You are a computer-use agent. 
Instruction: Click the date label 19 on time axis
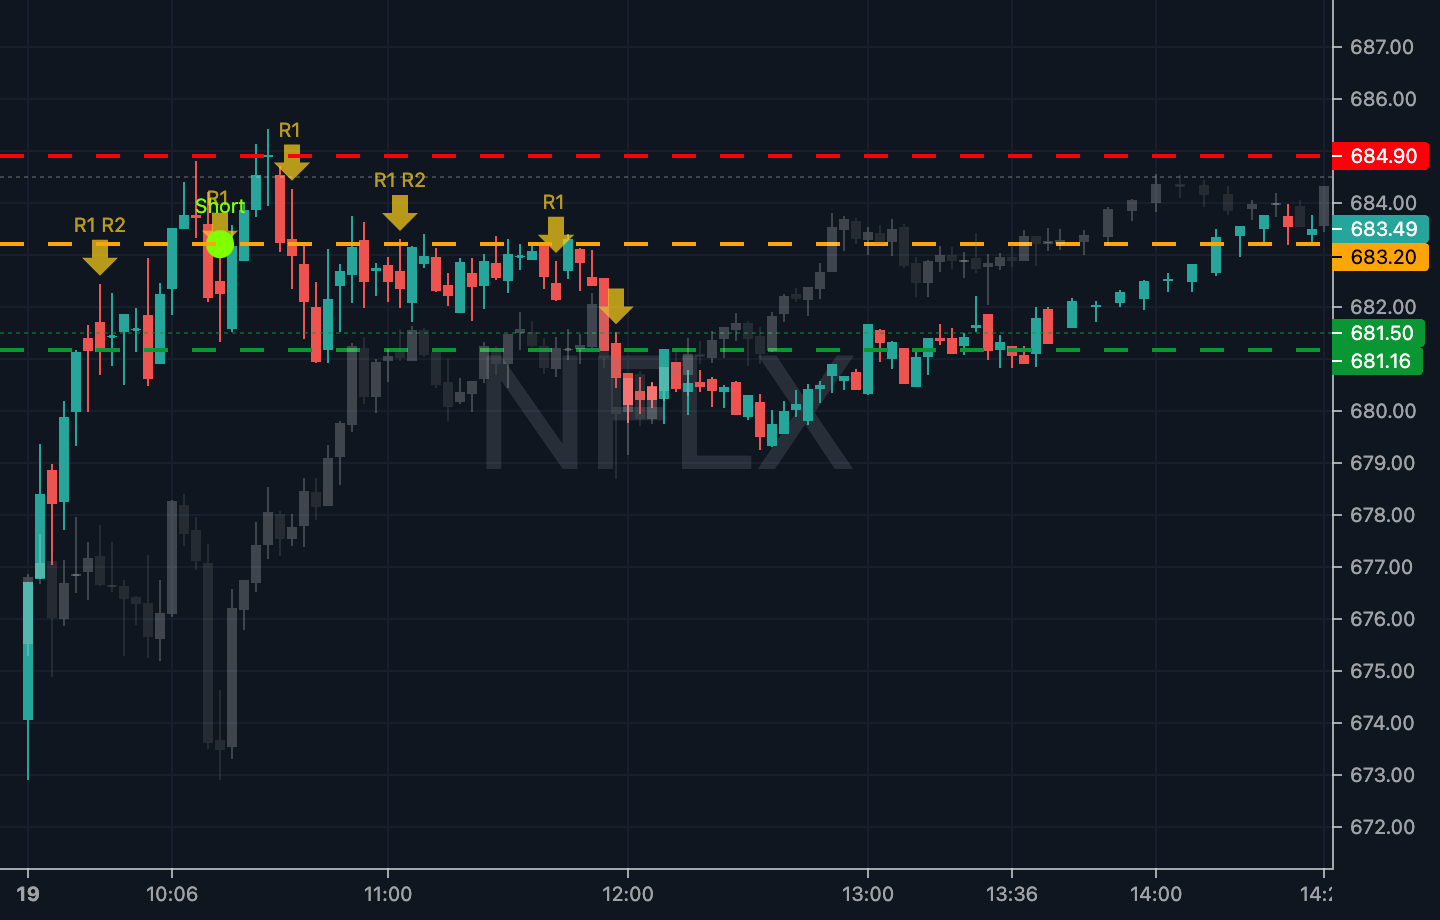coord(28,894)
